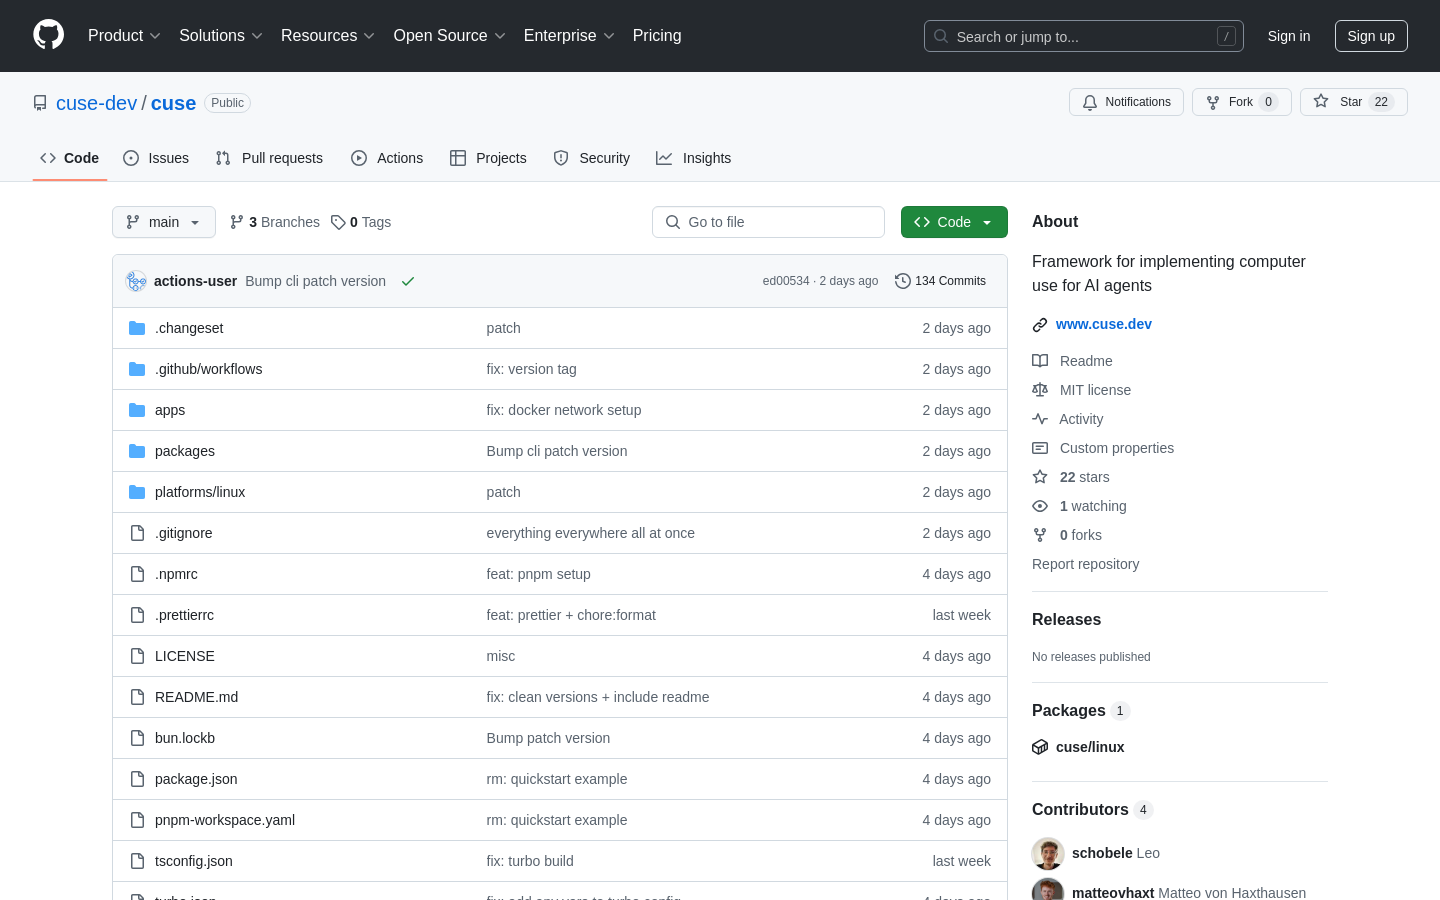This screenshot has height=900, width=1440.
Task: Click the Report repository link
Action: (1085, 564)
